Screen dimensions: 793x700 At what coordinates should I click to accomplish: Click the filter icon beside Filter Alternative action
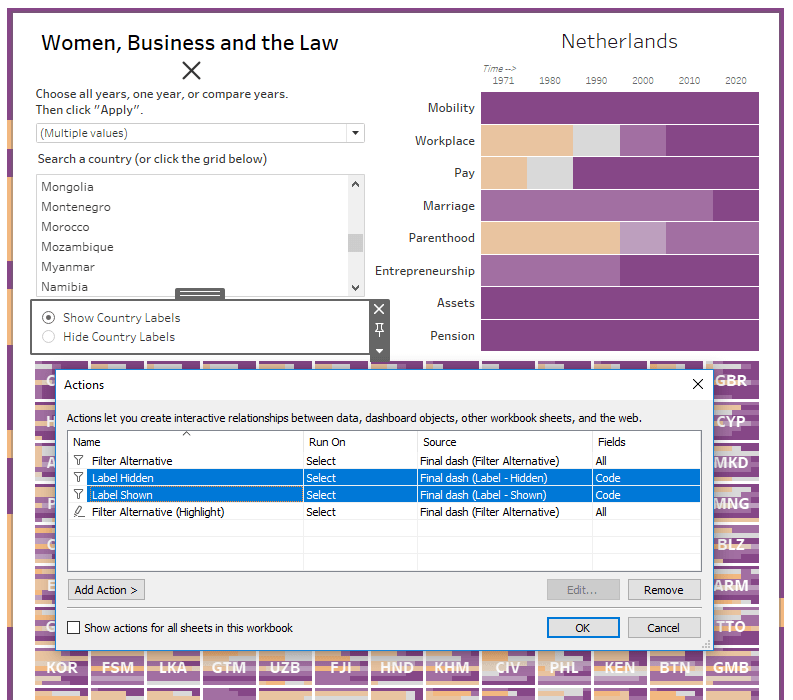click(x=79, y=461)
